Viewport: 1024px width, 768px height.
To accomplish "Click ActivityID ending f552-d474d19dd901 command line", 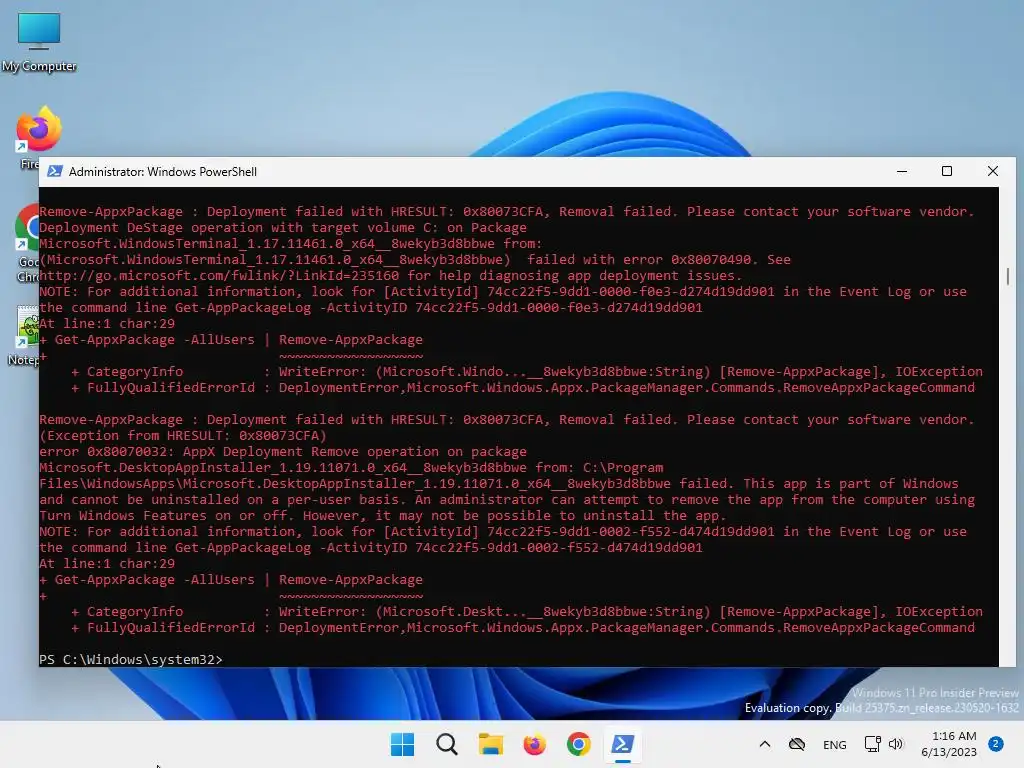I will [371, 548].
